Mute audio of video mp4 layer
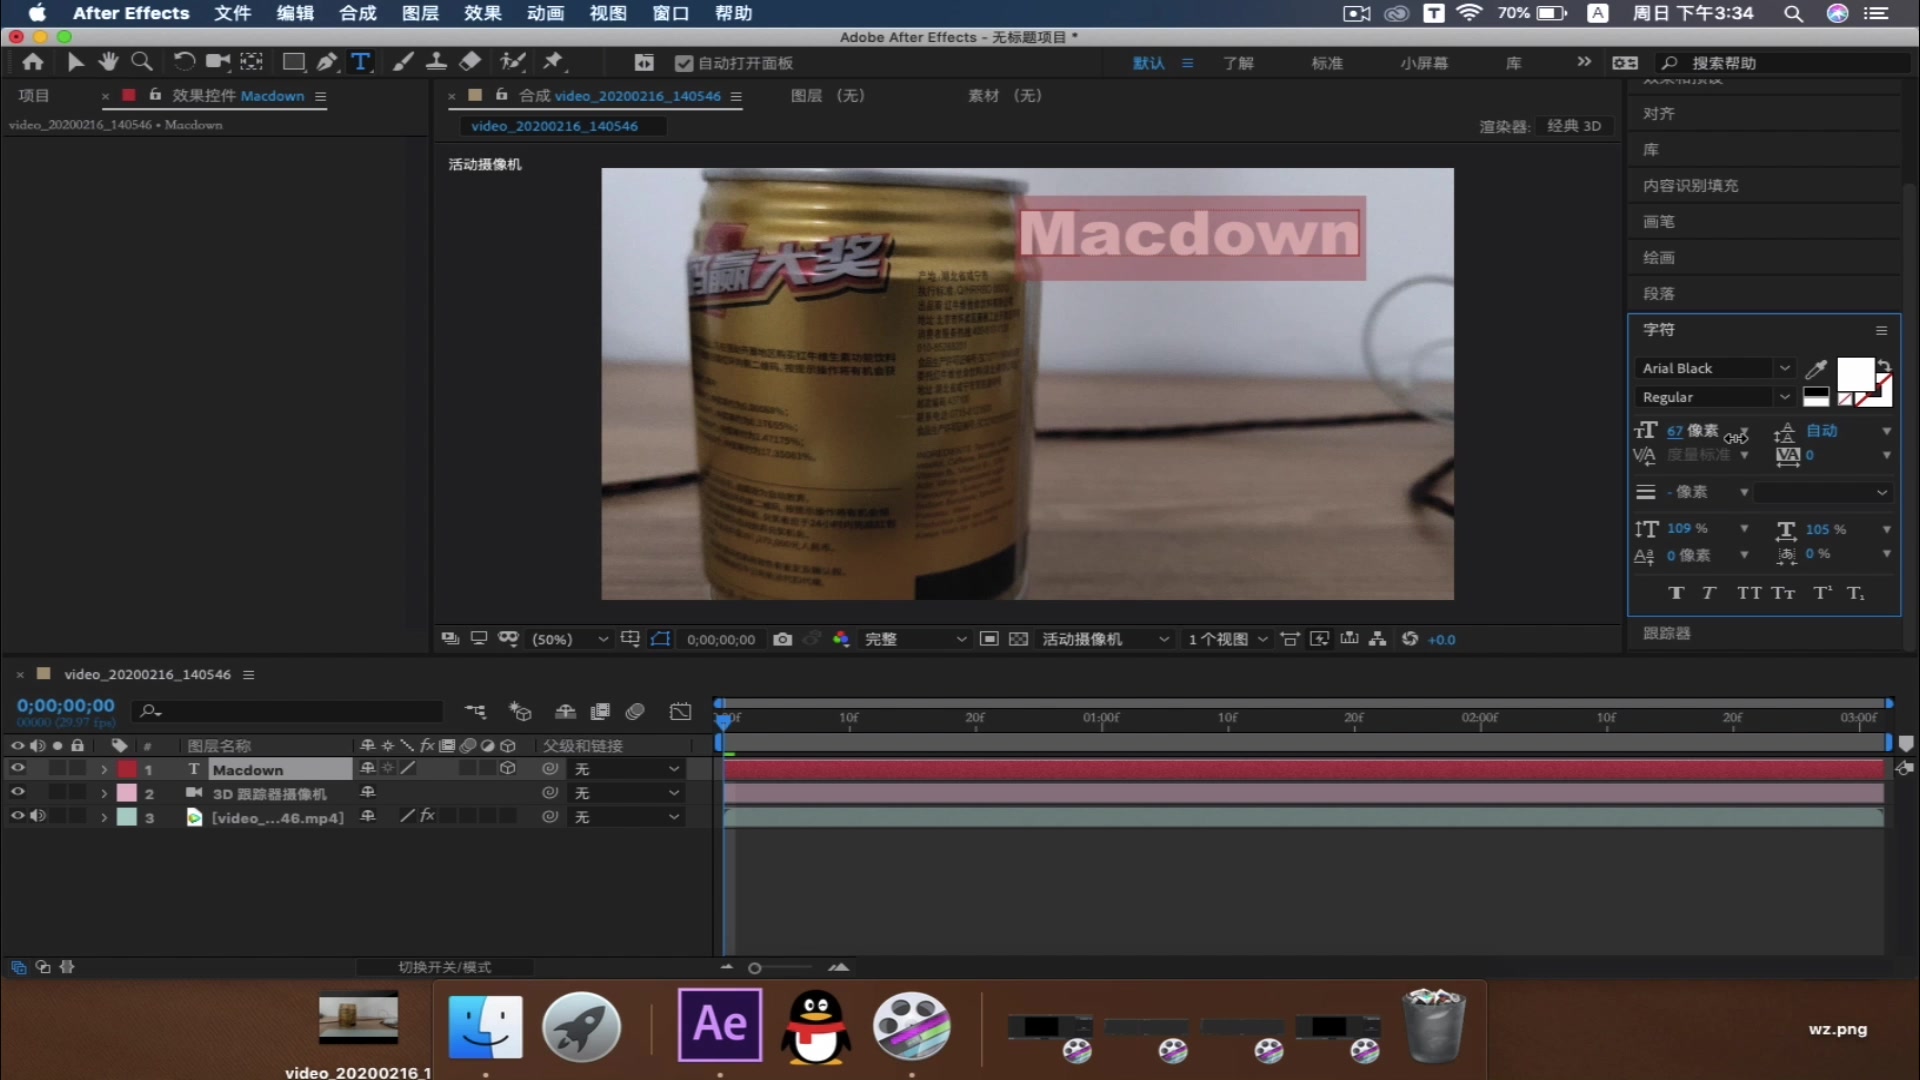The width and height of the screenshot is (1920, 1080). [x=38, y=816]
